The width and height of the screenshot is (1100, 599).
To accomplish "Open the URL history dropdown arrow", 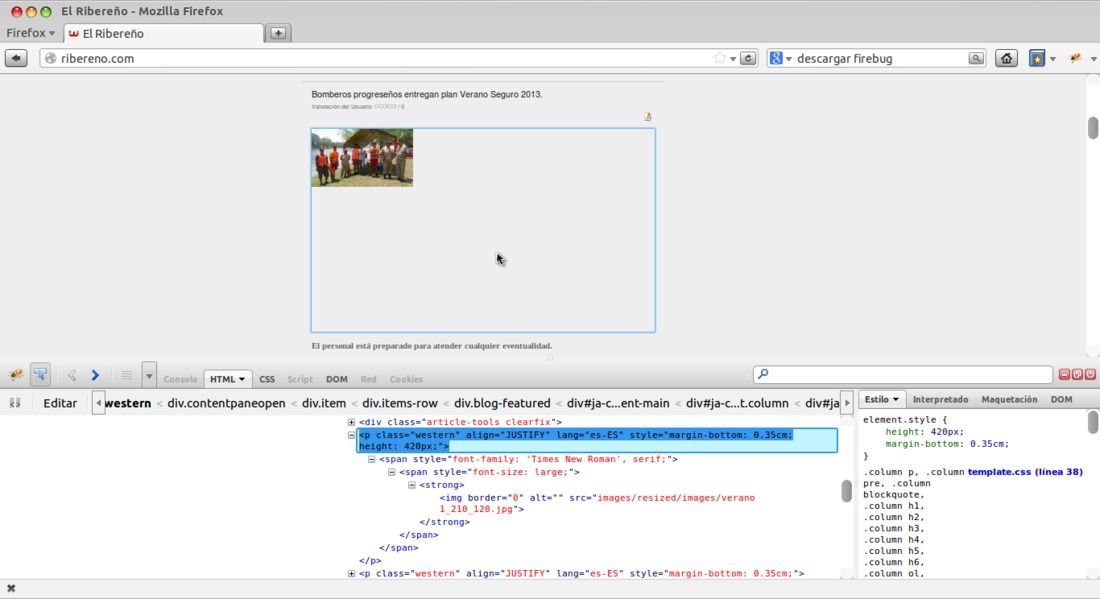I will point(732,59).
